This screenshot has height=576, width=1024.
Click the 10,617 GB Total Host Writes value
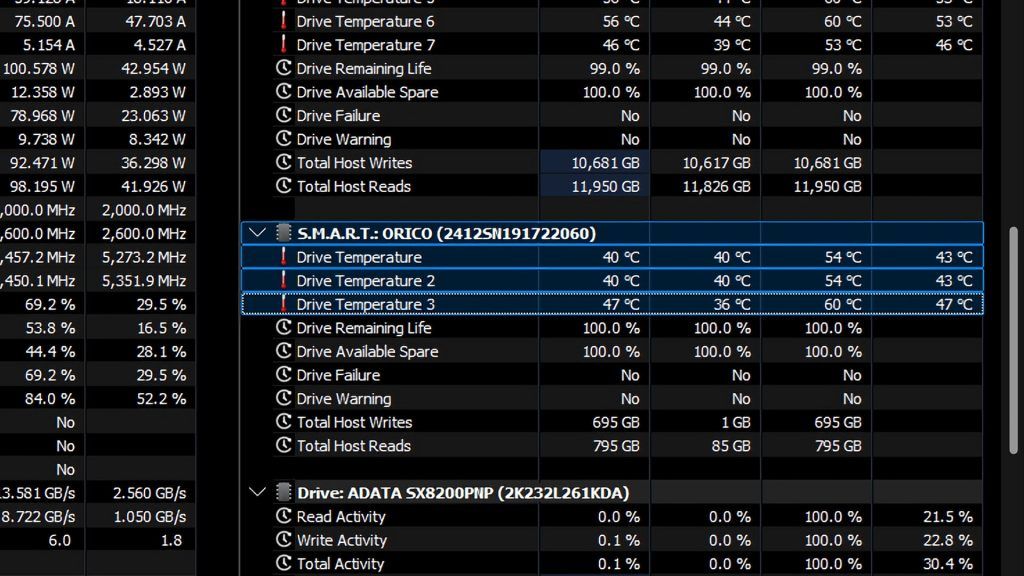(x=716, y=163)
